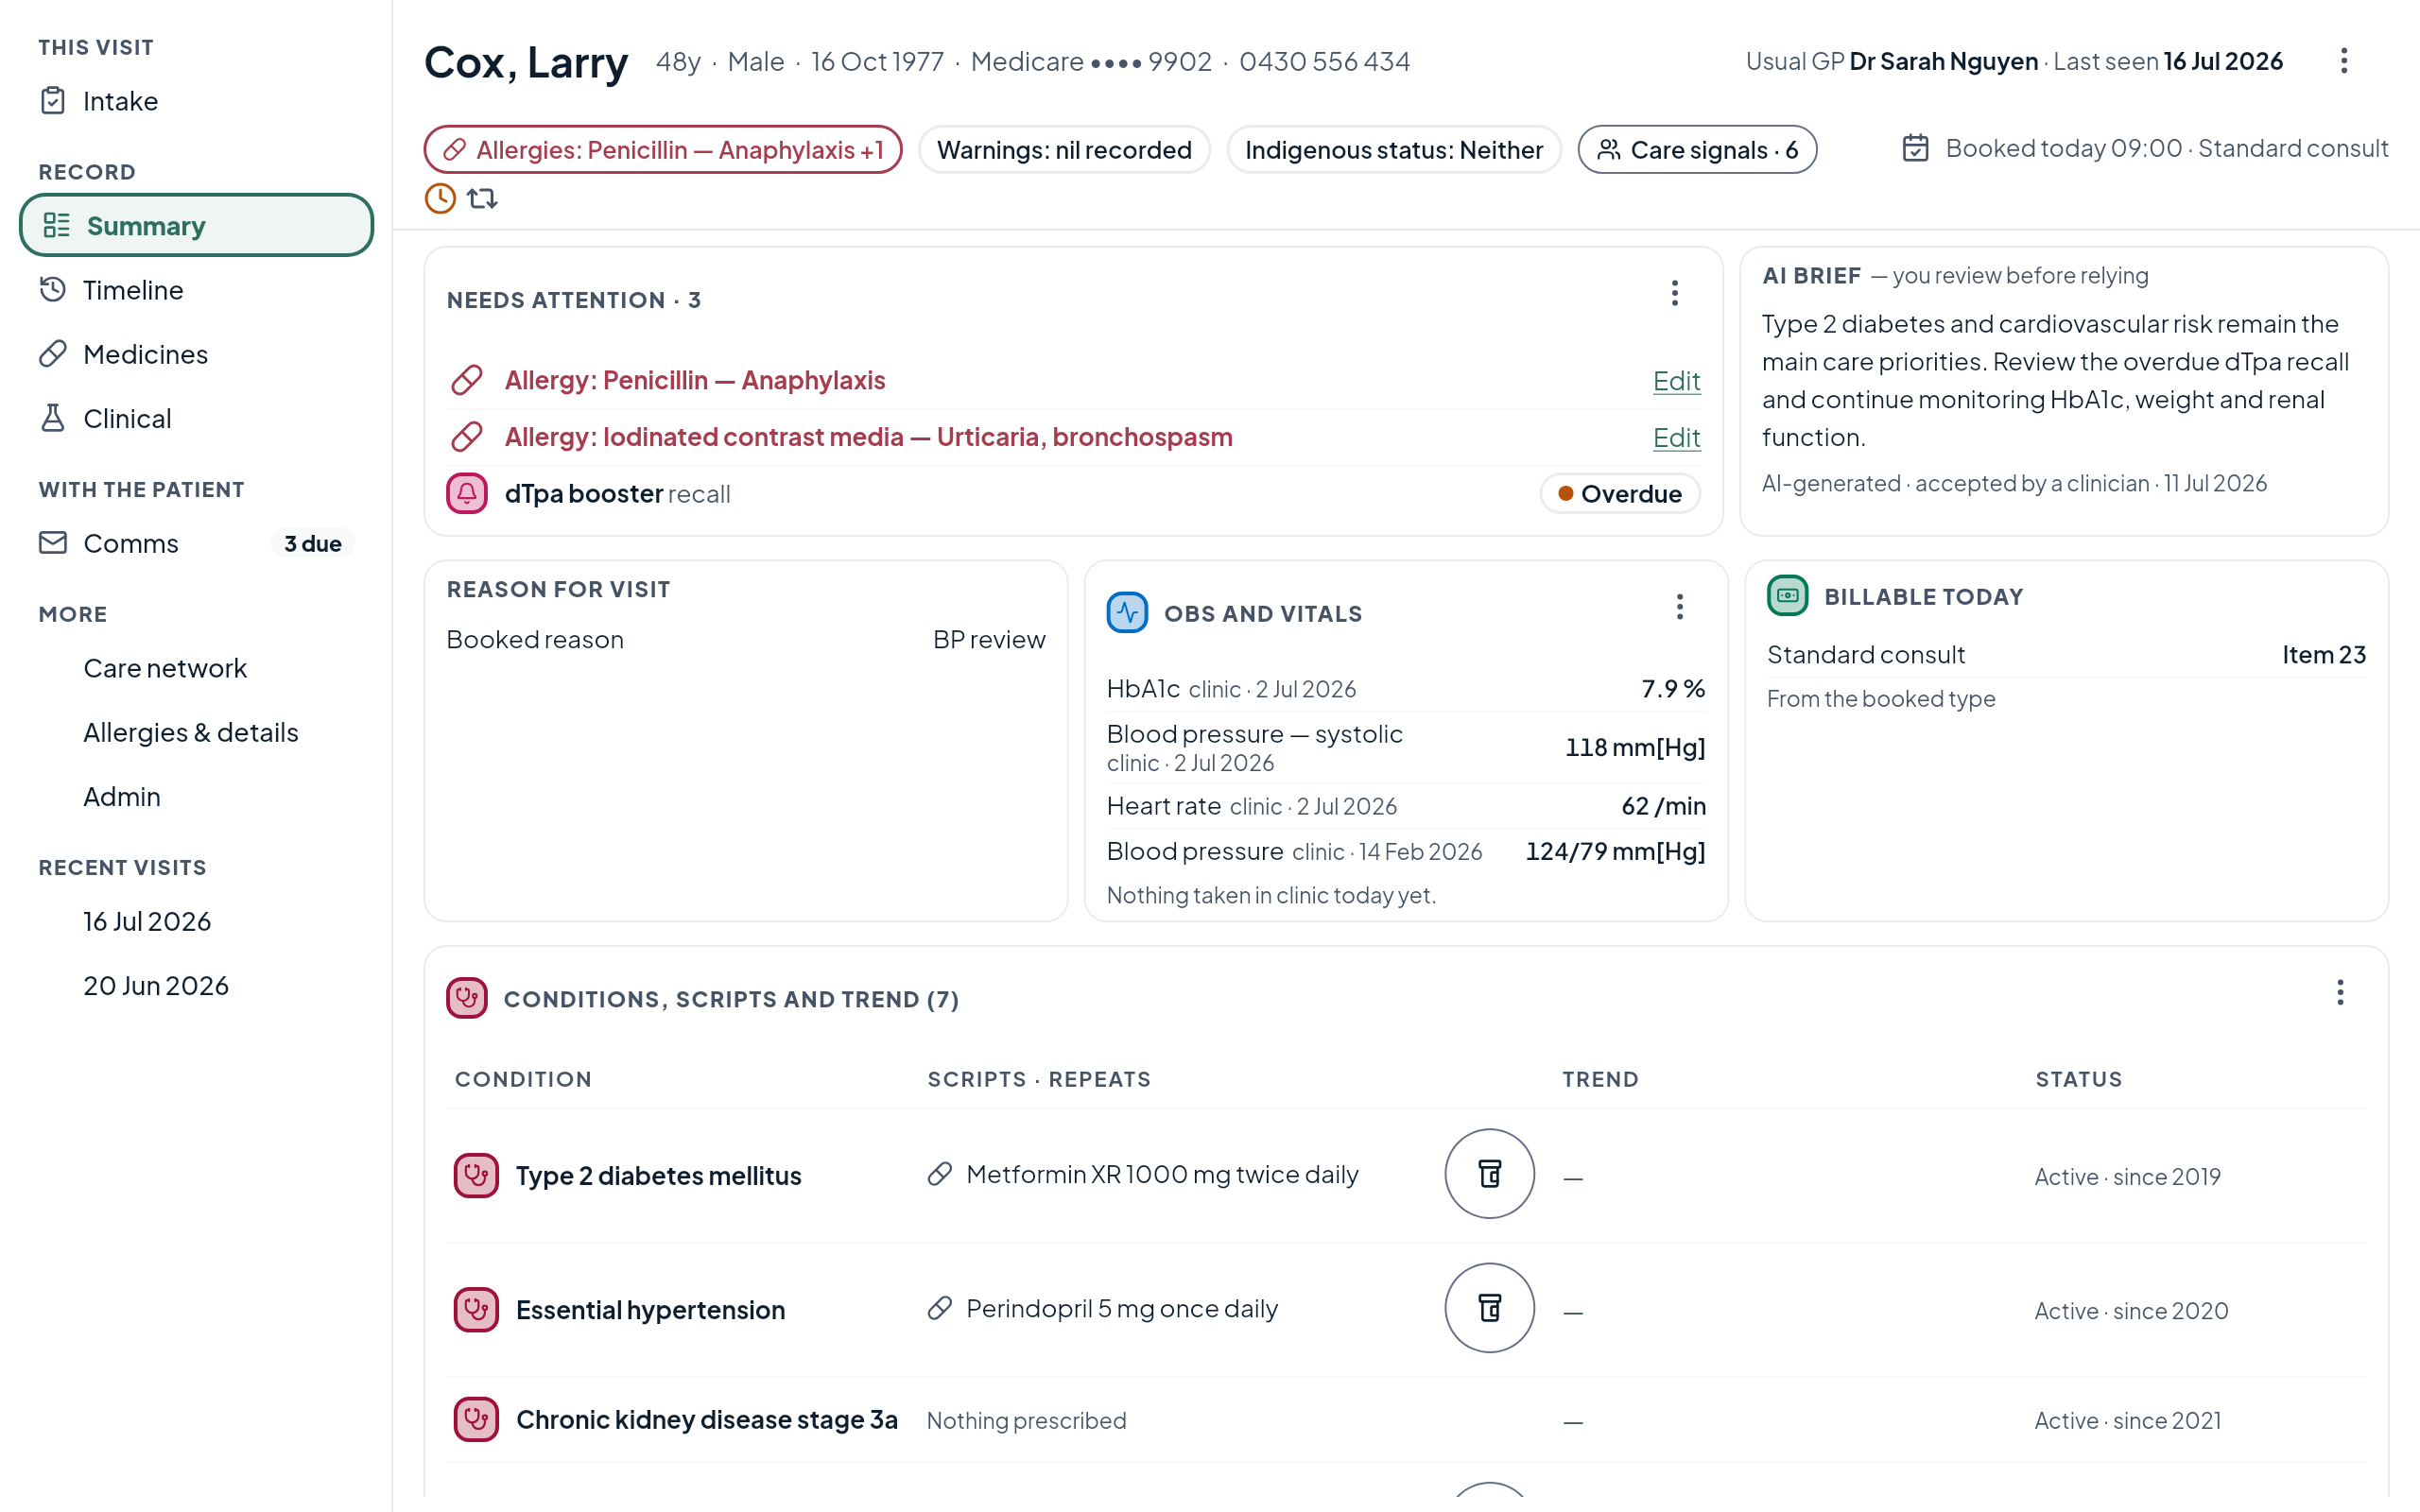Open the Intake section
The height and width of the screenshot is (1512, 2420).
(196, 101)
